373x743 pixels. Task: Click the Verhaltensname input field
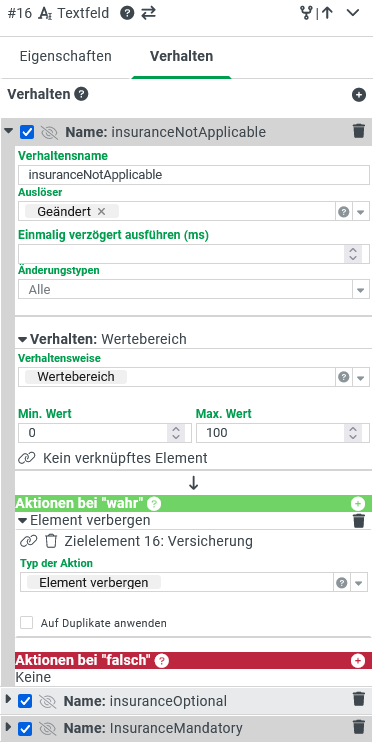[194, 175]
